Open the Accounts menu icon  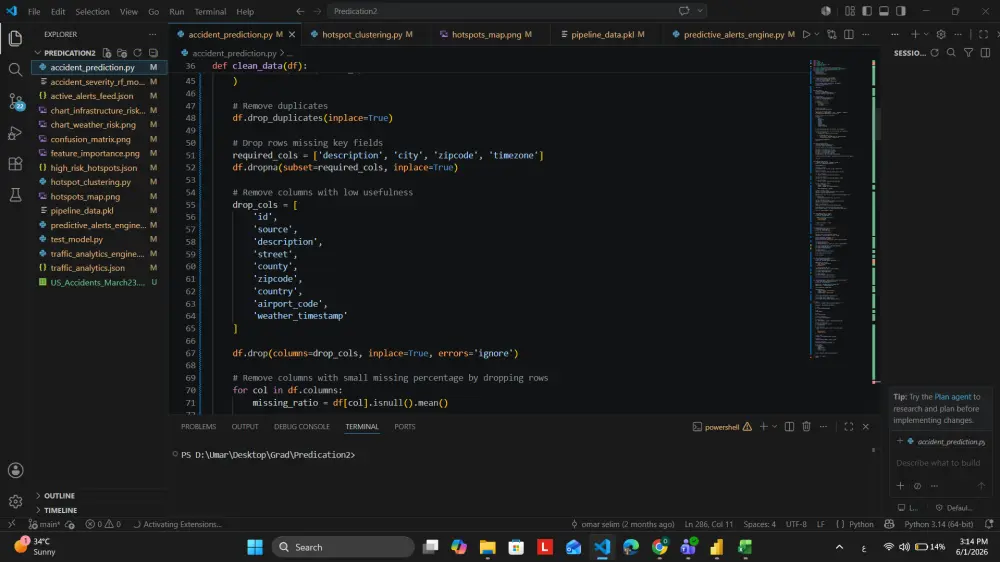[x=15, y=471]
